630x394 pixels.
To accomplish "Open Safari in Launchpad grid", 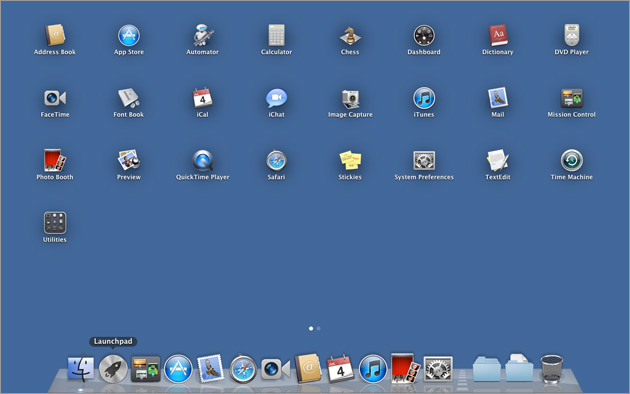I will (x=276, y=160).
